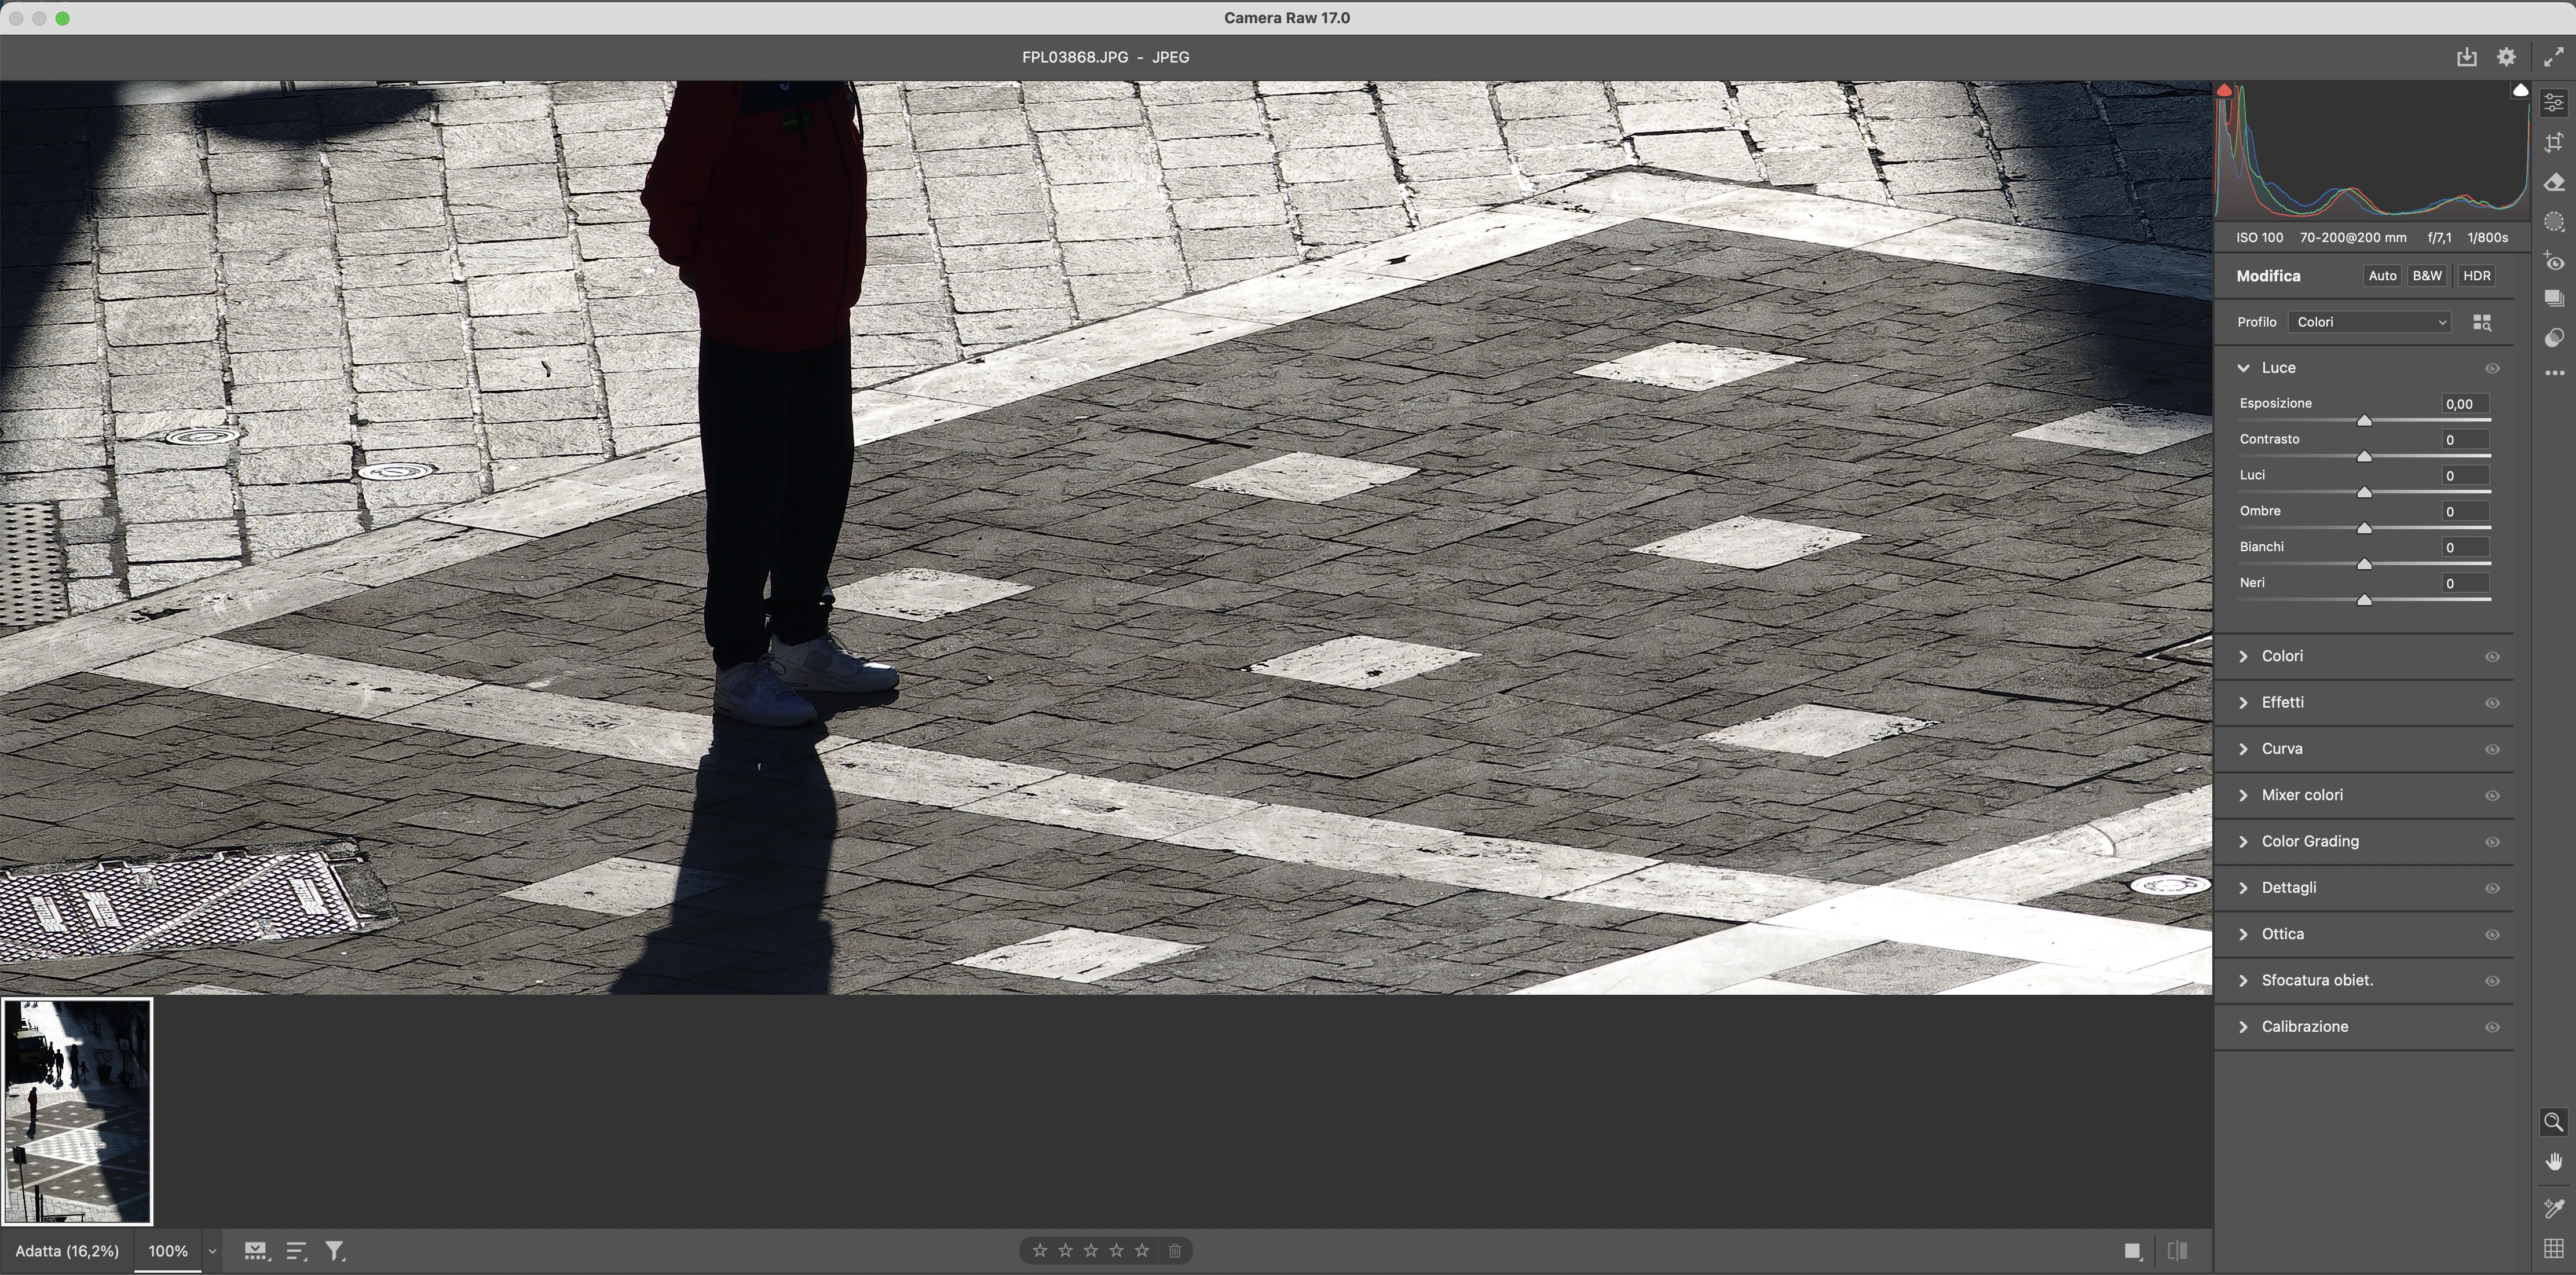Open the Snapshots panel icon
2576x1275 pixels.
point(2554,298)
